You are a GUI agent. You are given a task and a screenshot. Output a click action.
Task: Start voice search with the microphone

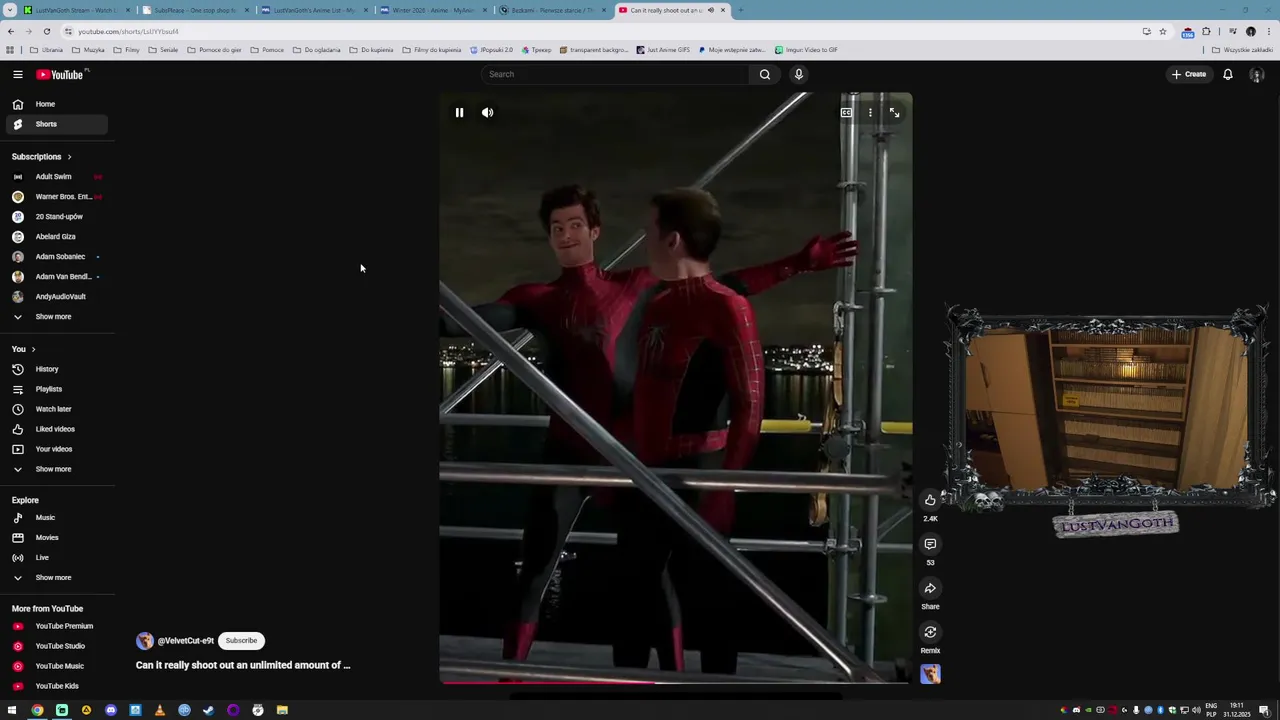tap(798, 74)
